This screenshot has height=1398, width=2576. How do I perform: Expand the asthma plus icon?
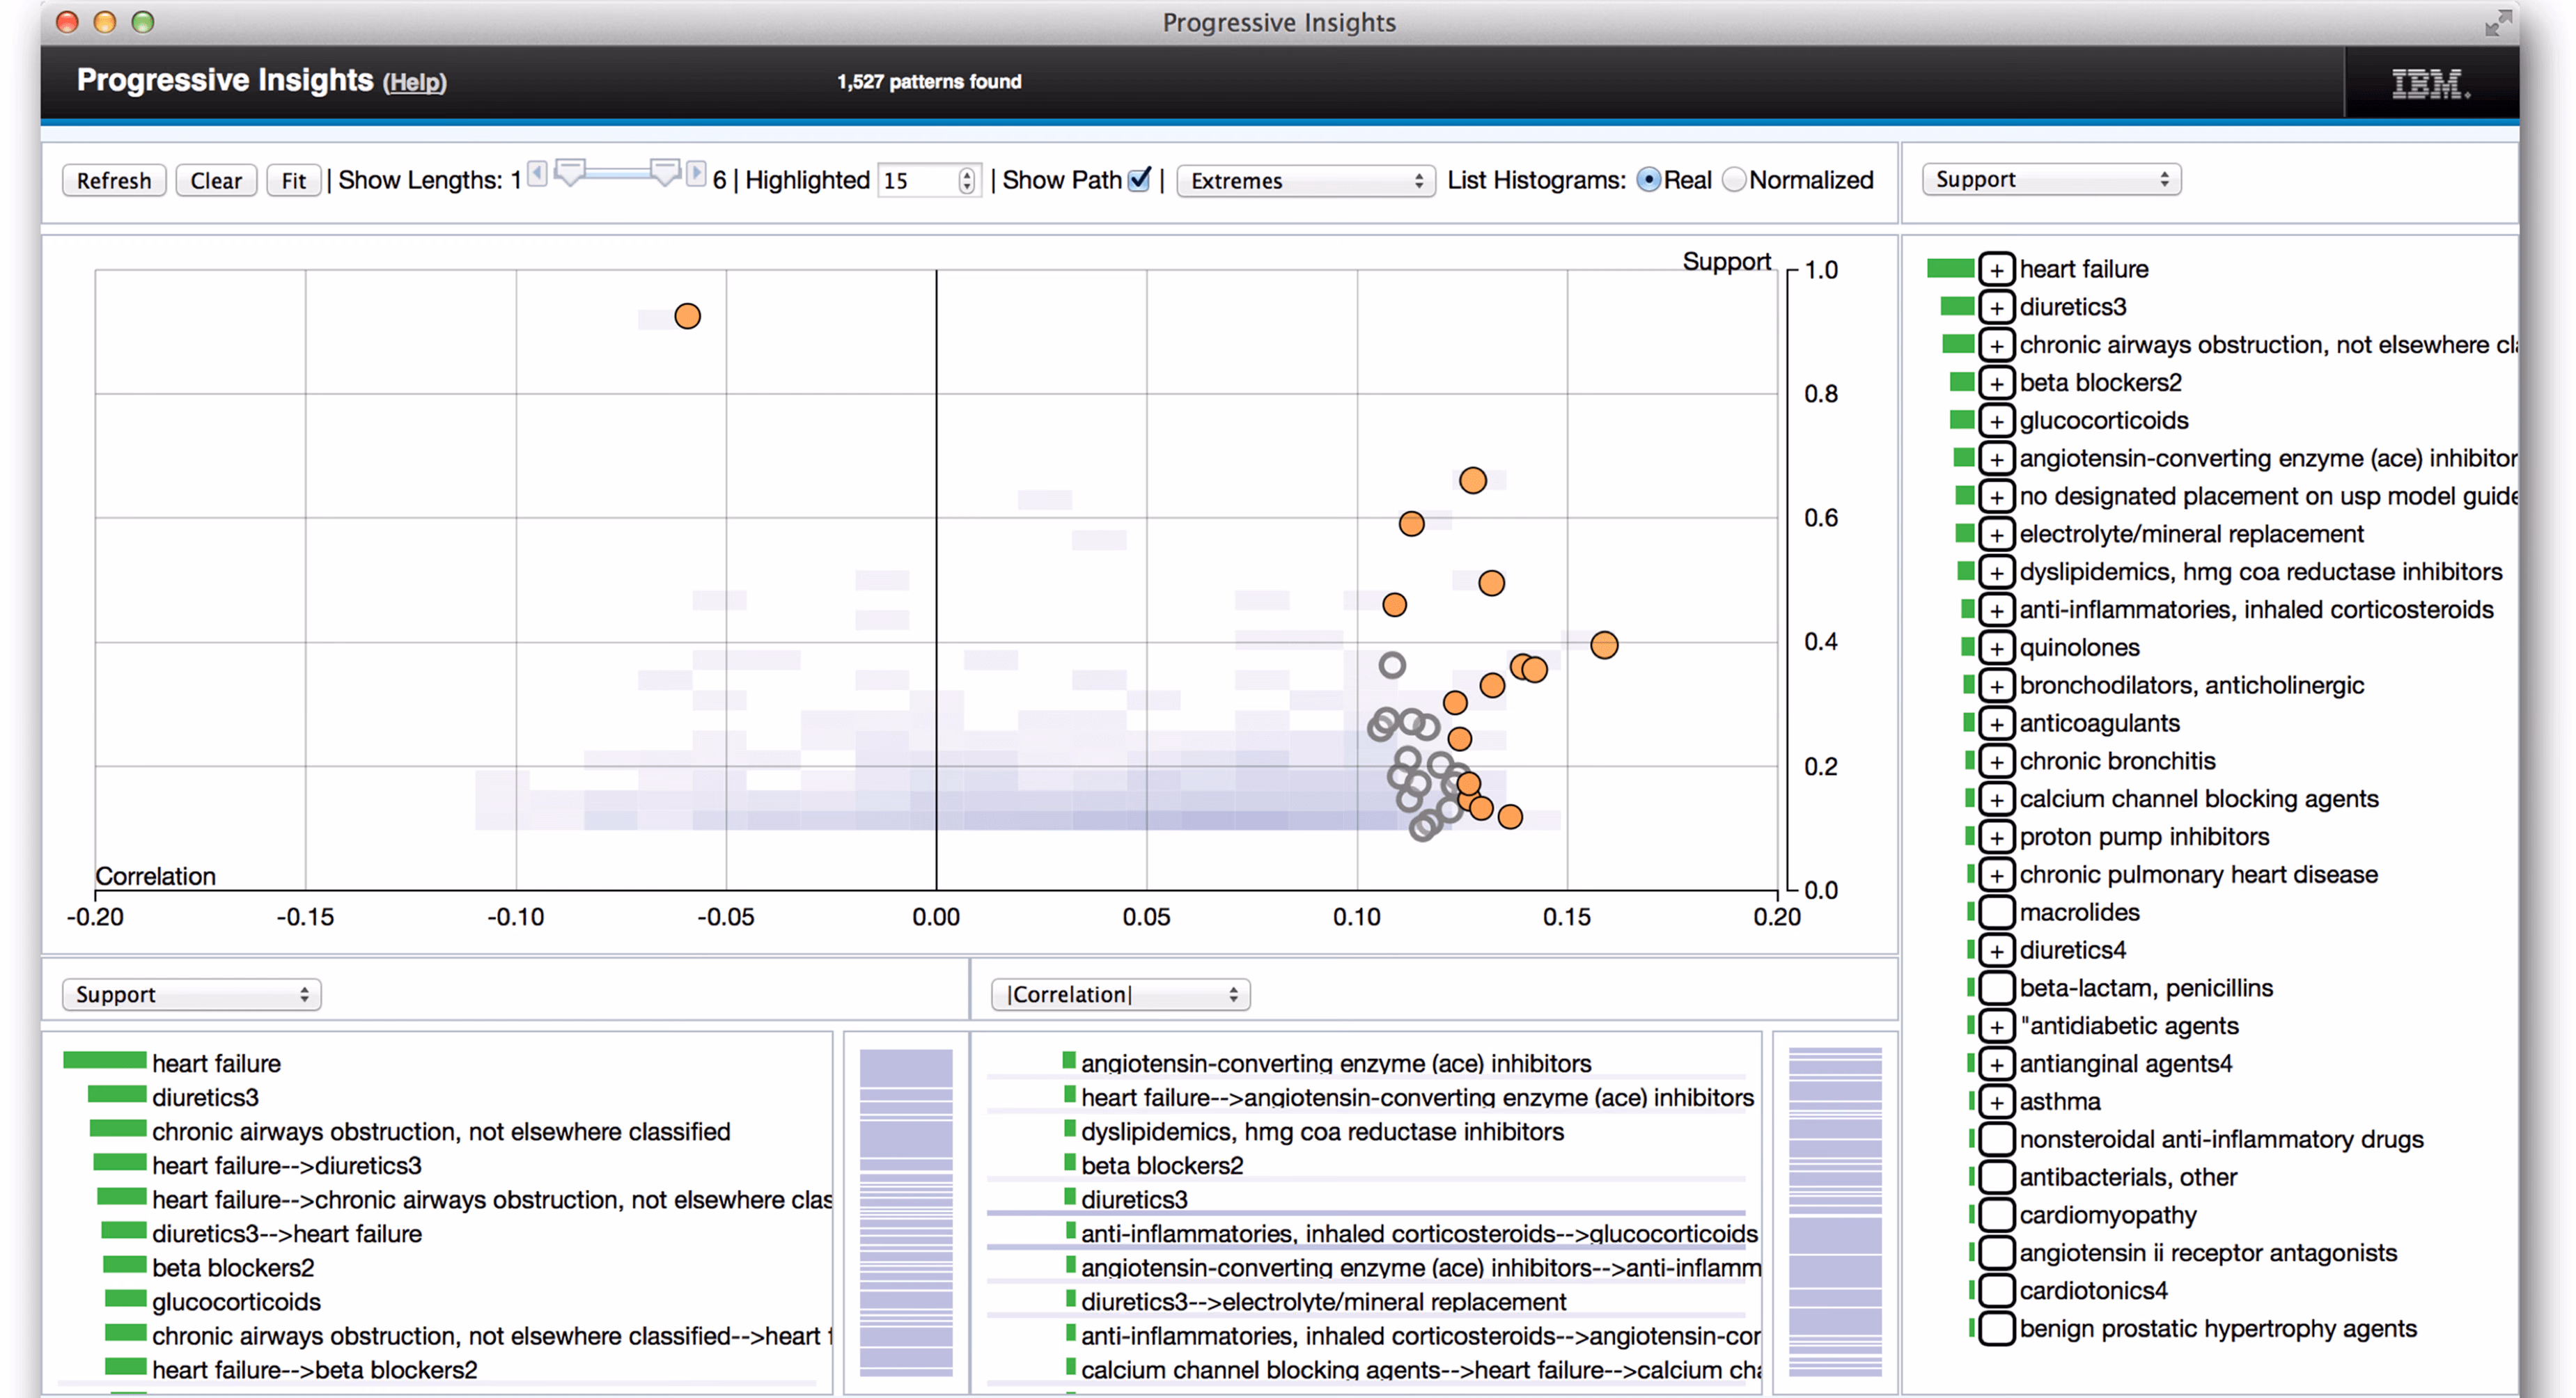pos(1996,1102)
